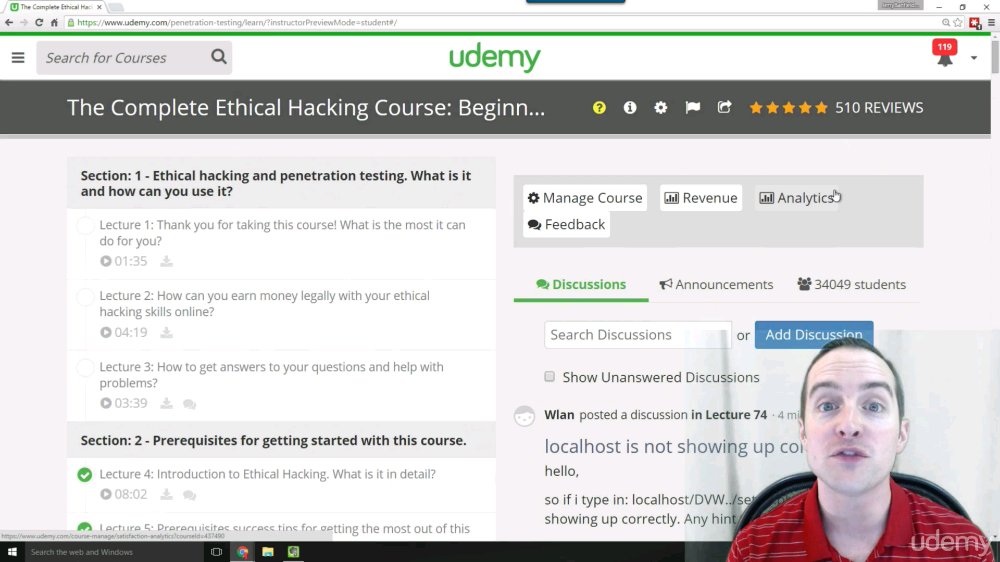Open File Explorer from the taskbar
The width and height of the screenshot is (1000, 562).
click(268, 552)
